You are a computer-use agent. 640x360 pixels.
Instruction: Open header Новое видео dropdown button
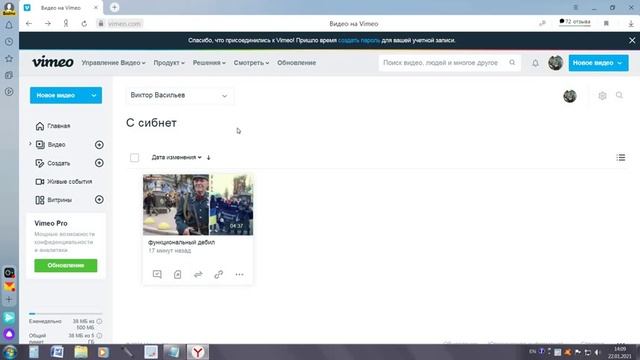click(598, 63)
